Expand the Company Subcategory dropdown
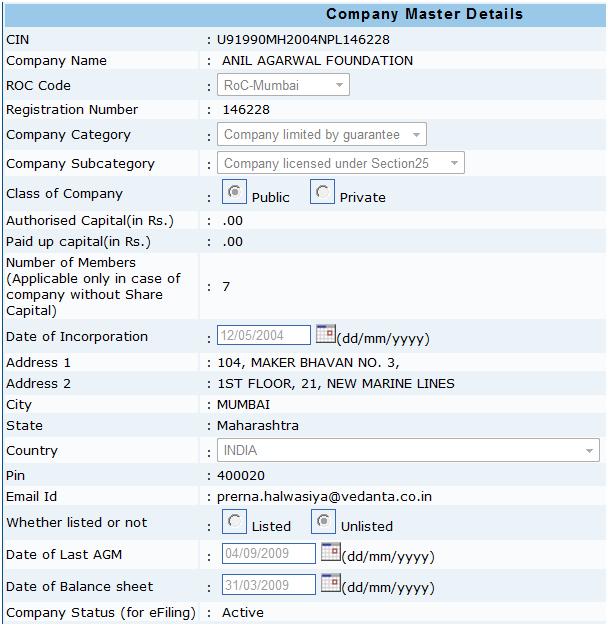 pos(341,163)
